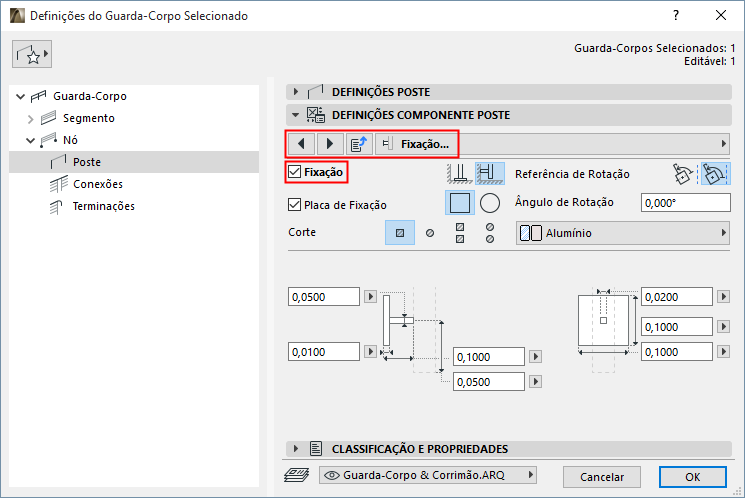Image resolution: width=745 pixels, height=498 pixels.
Task: Choose the bottom-mounted fixing type icon
Action: point(459,173)
